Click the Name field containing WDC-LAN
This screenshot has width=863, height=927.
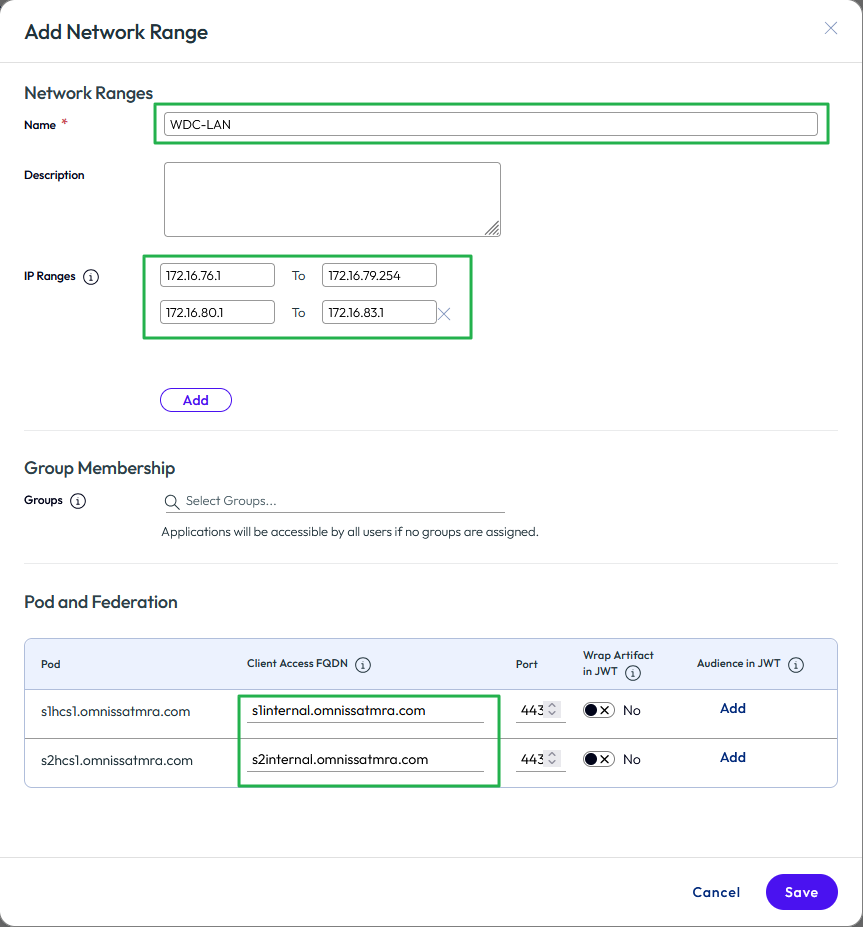pyautogui.click(x=490, y=124)
